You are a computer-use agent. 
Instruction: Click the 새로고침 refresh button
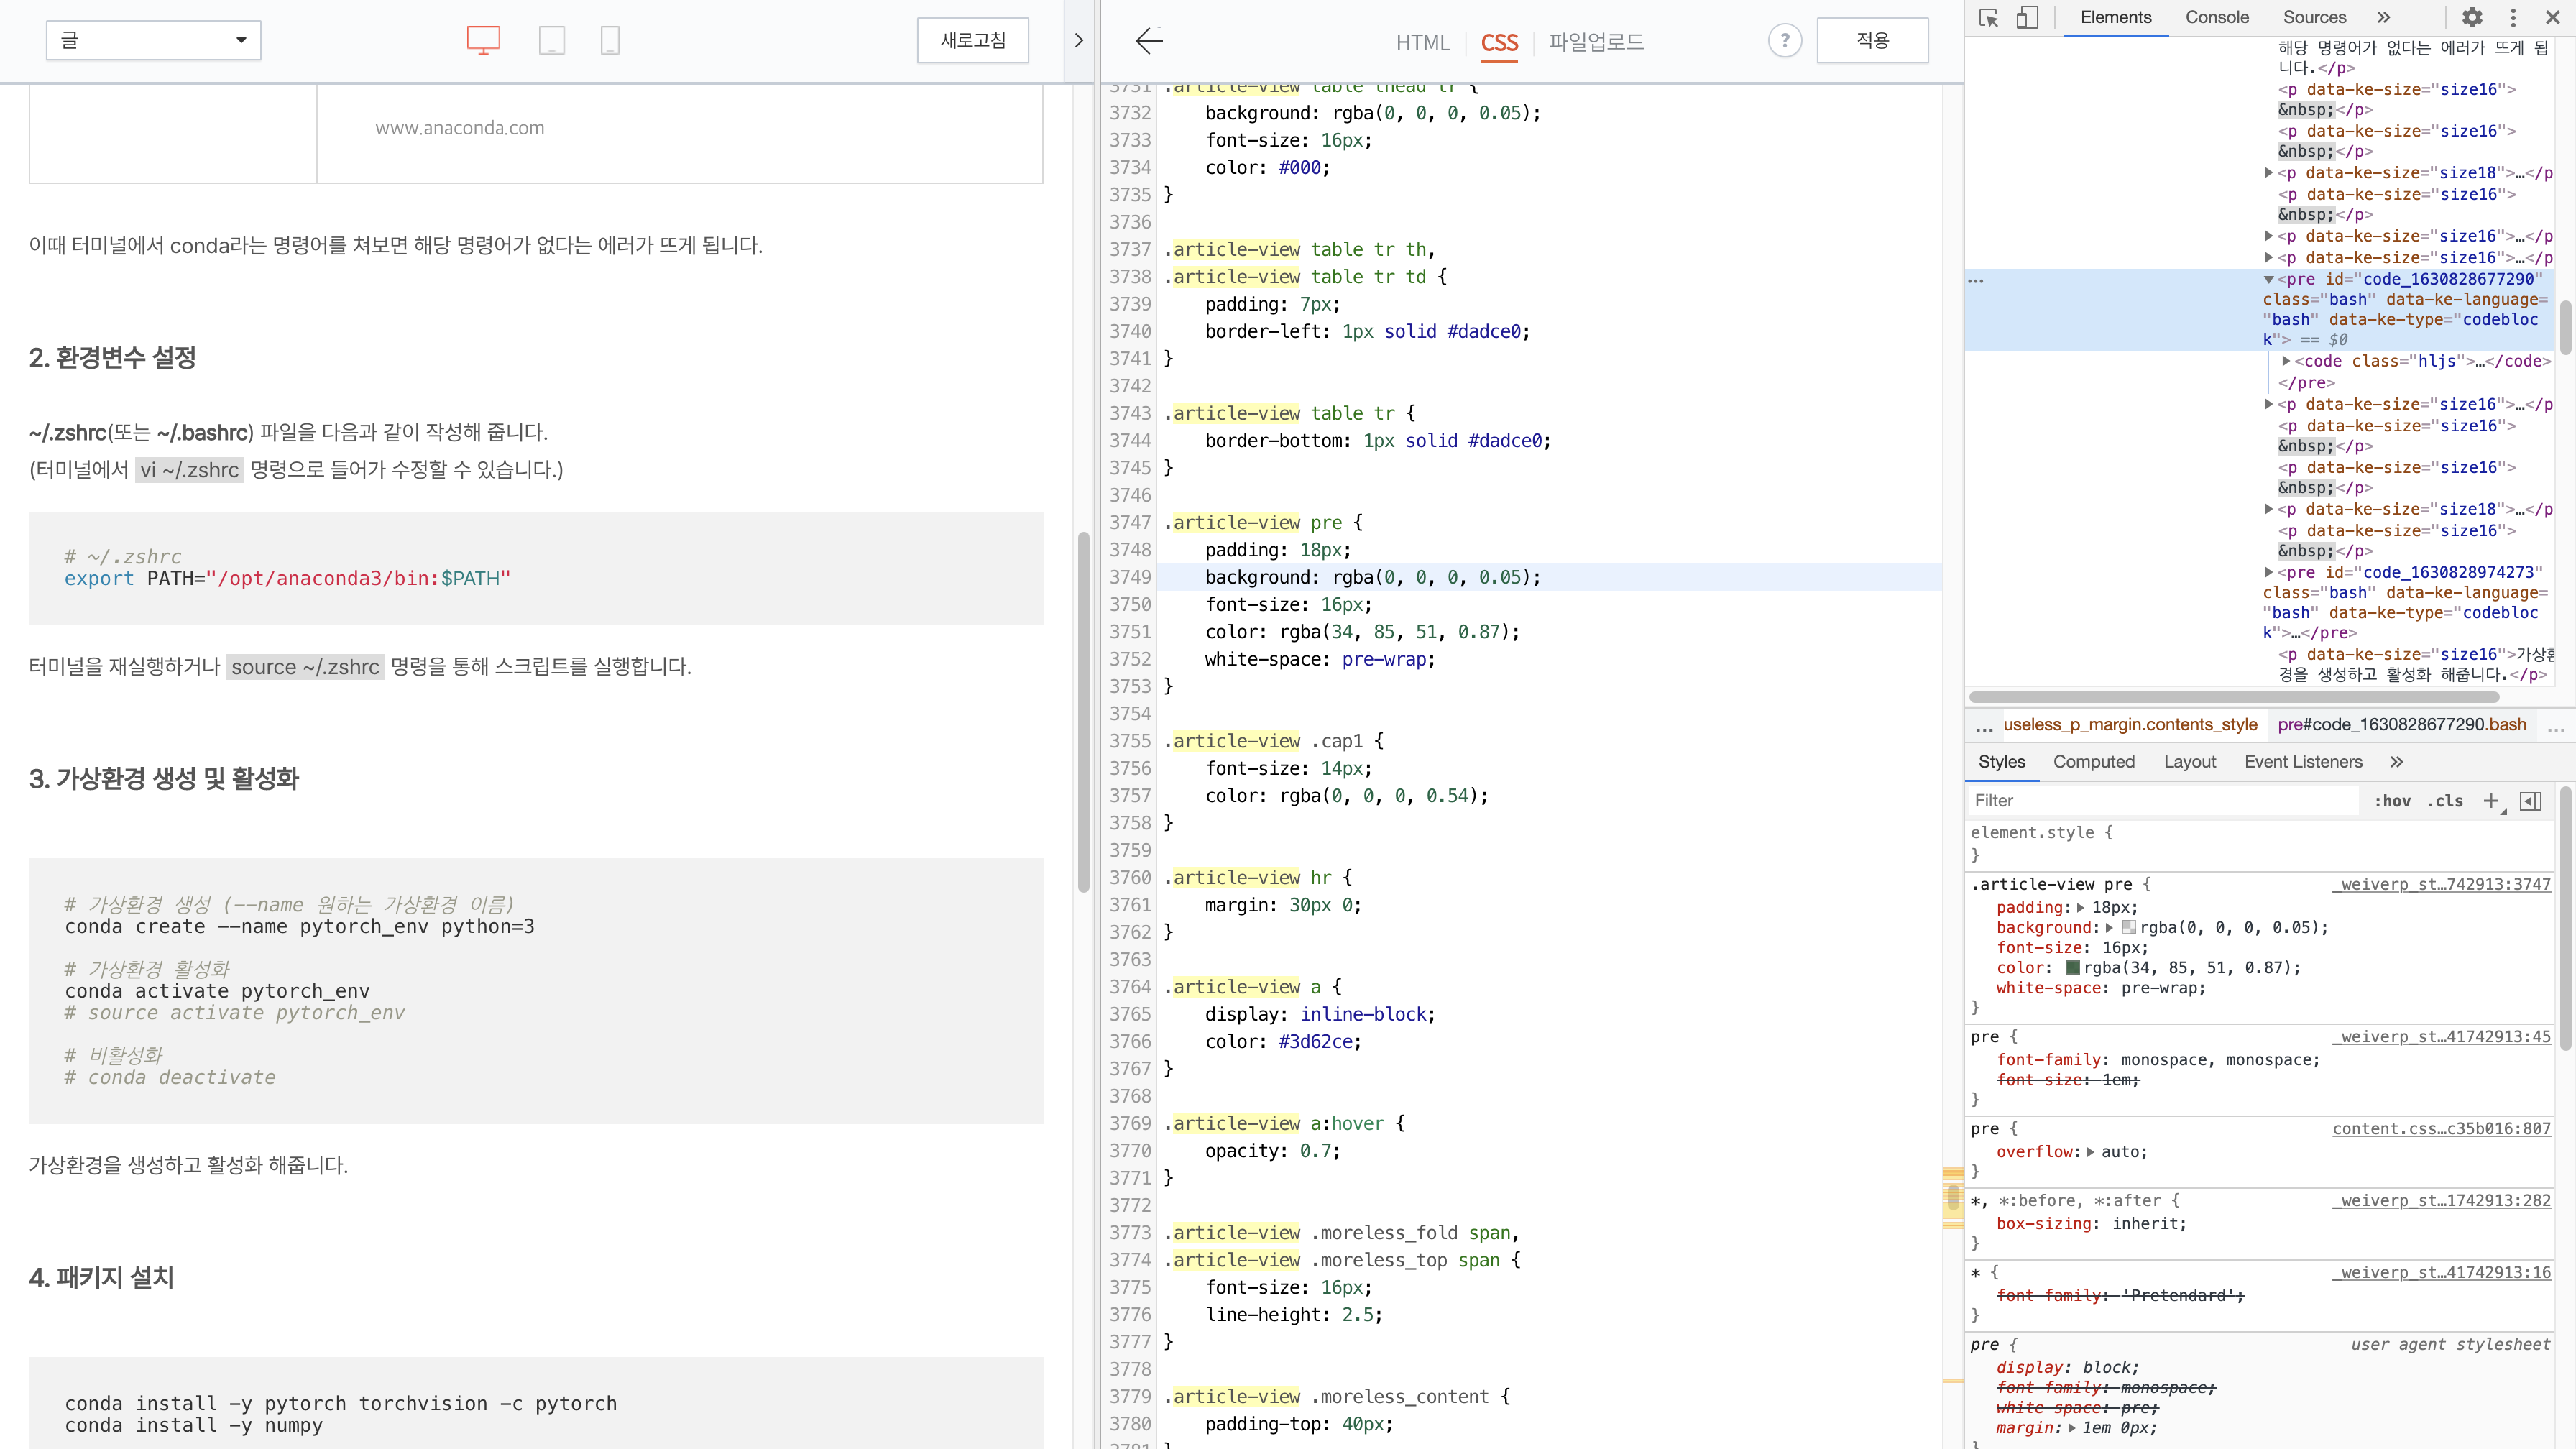coord(972,40)
